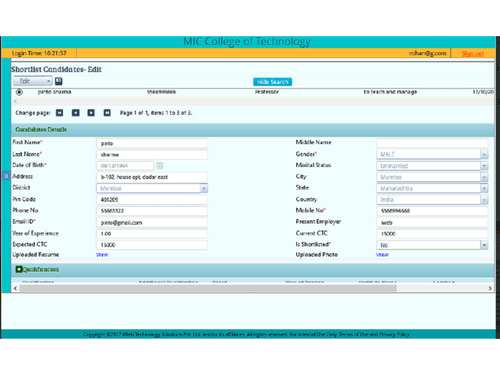Viewport: 500px width, 375px height.
Task: Go to previous page navigation icon
Action: [76, 113]
